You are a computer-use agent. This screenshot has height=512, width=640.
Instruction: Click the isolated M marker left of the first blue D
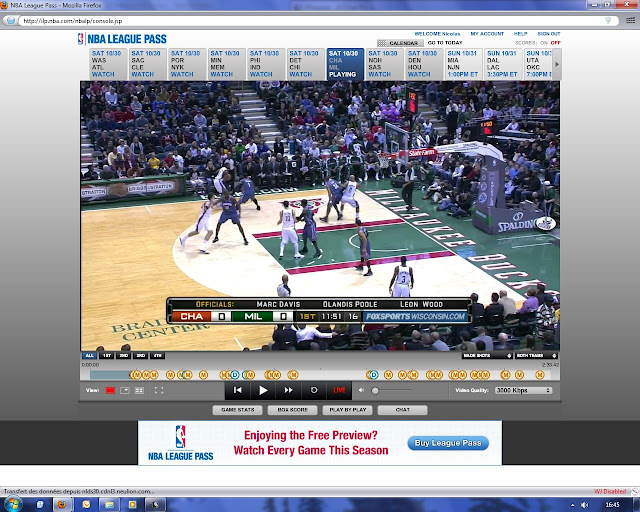[203, 375]
